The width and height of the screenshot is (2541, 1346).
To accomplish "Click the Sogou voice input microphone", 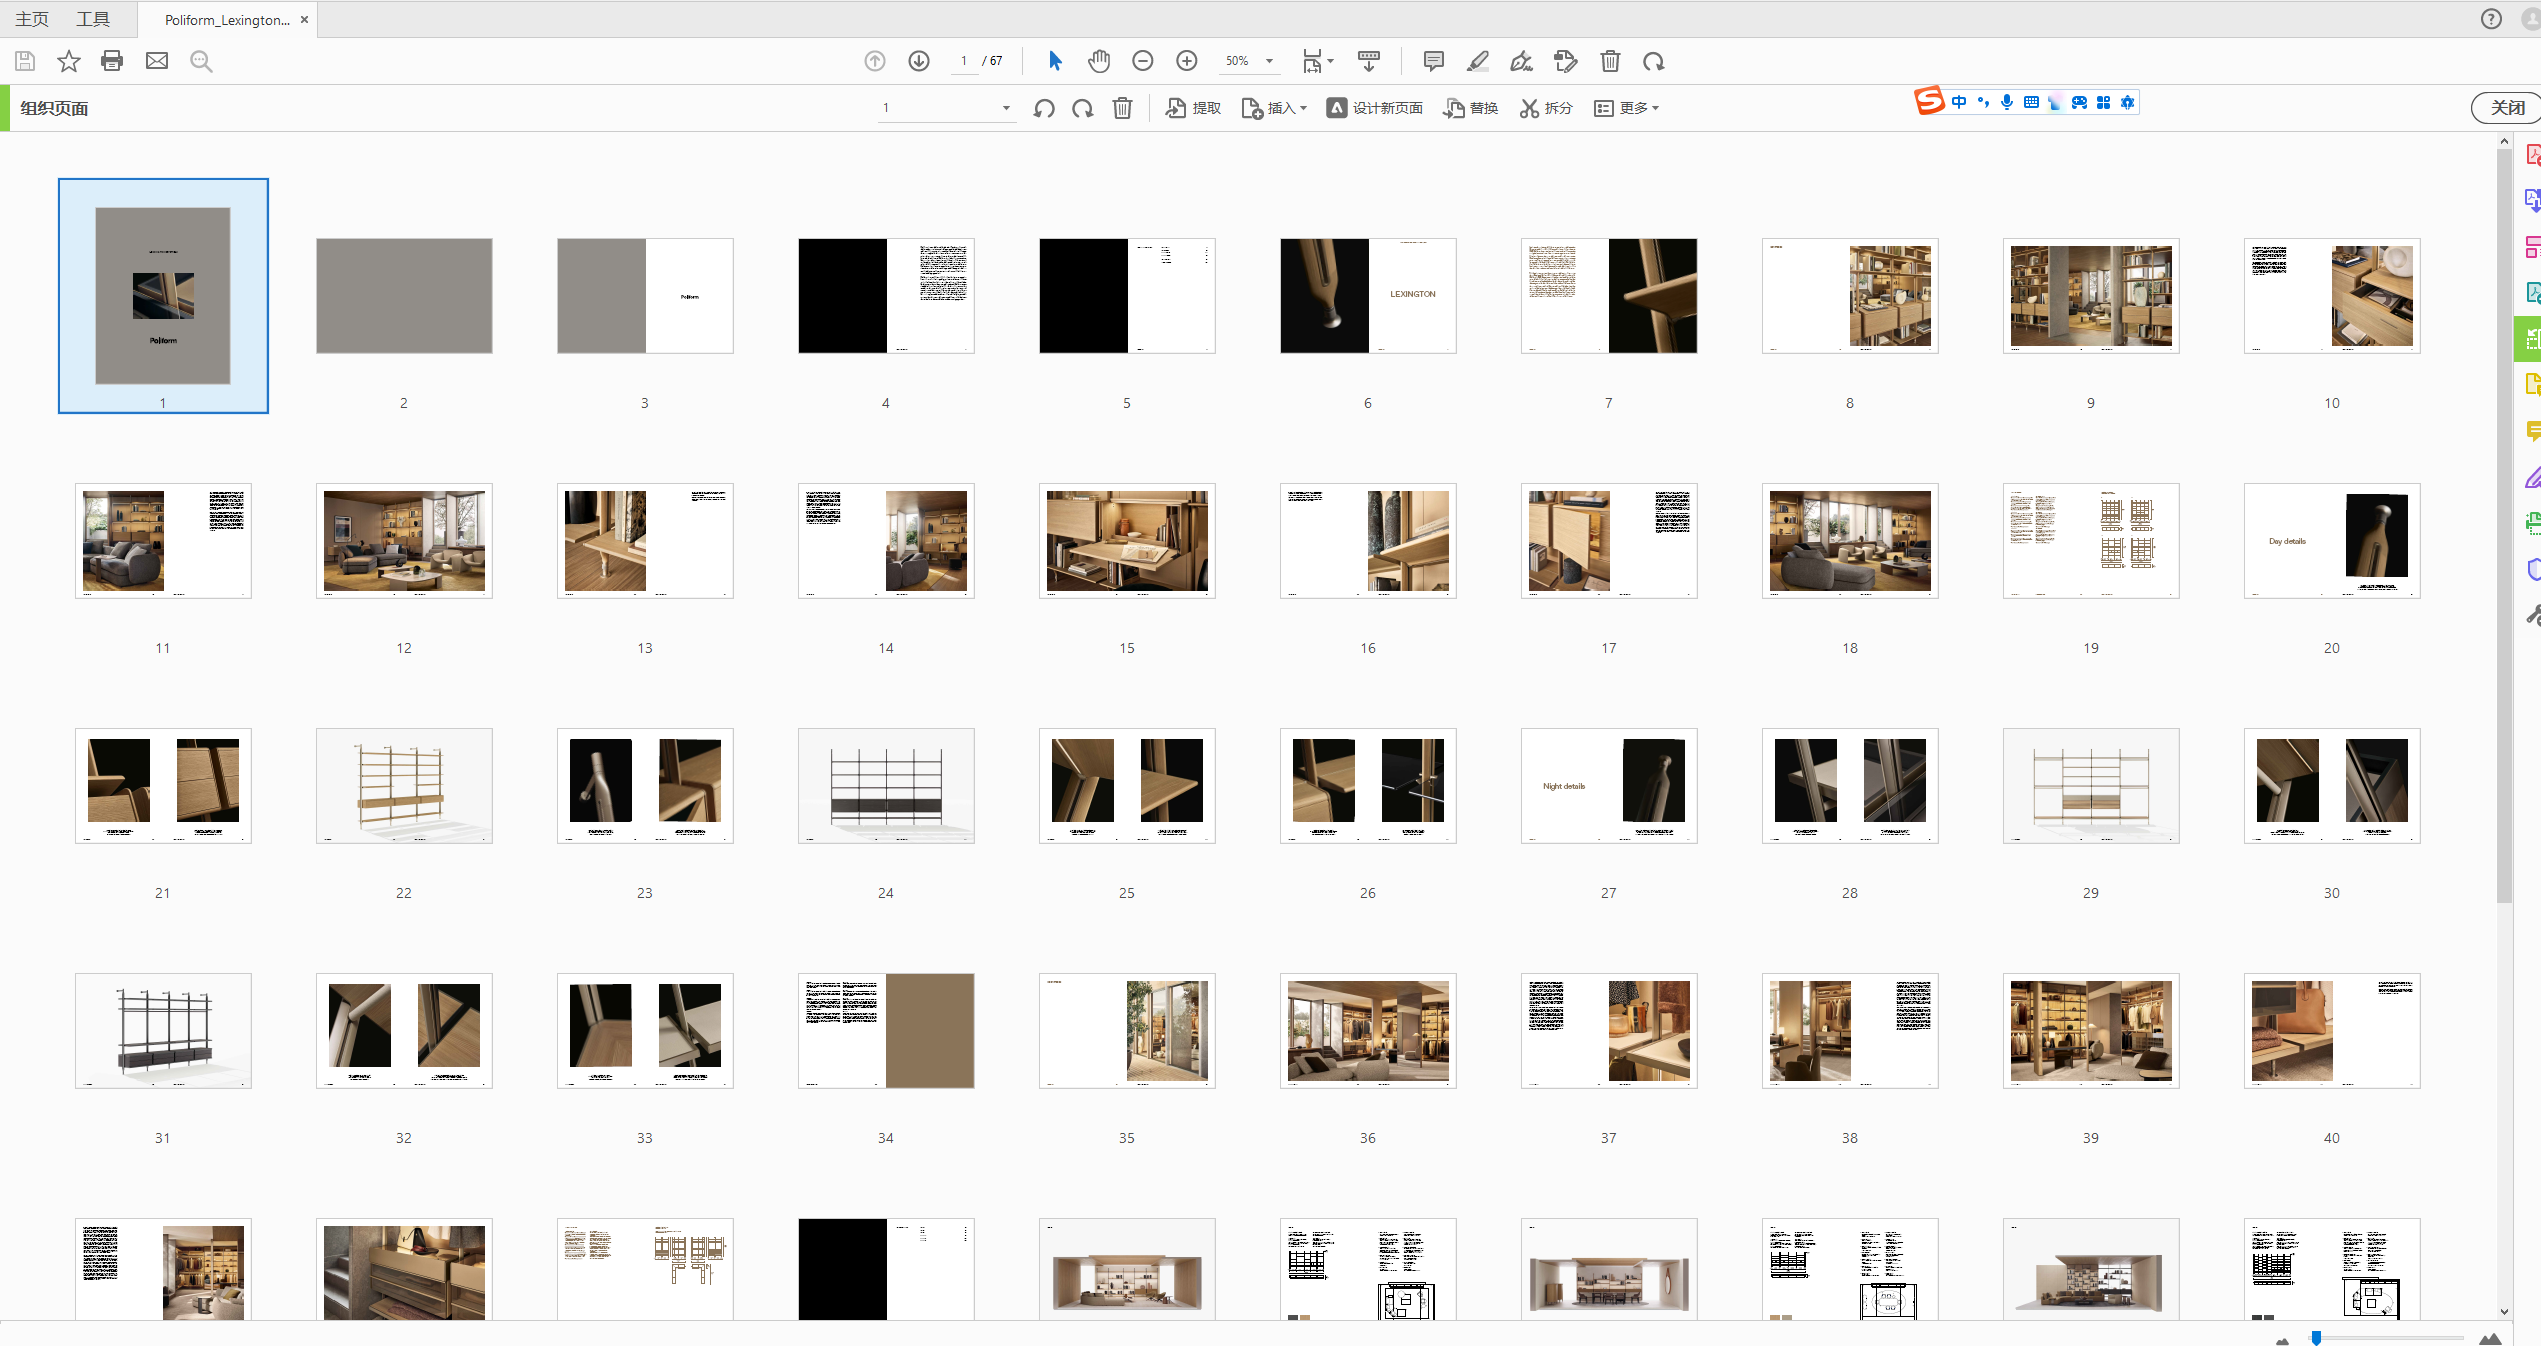I will click(x=2007, y=102).
